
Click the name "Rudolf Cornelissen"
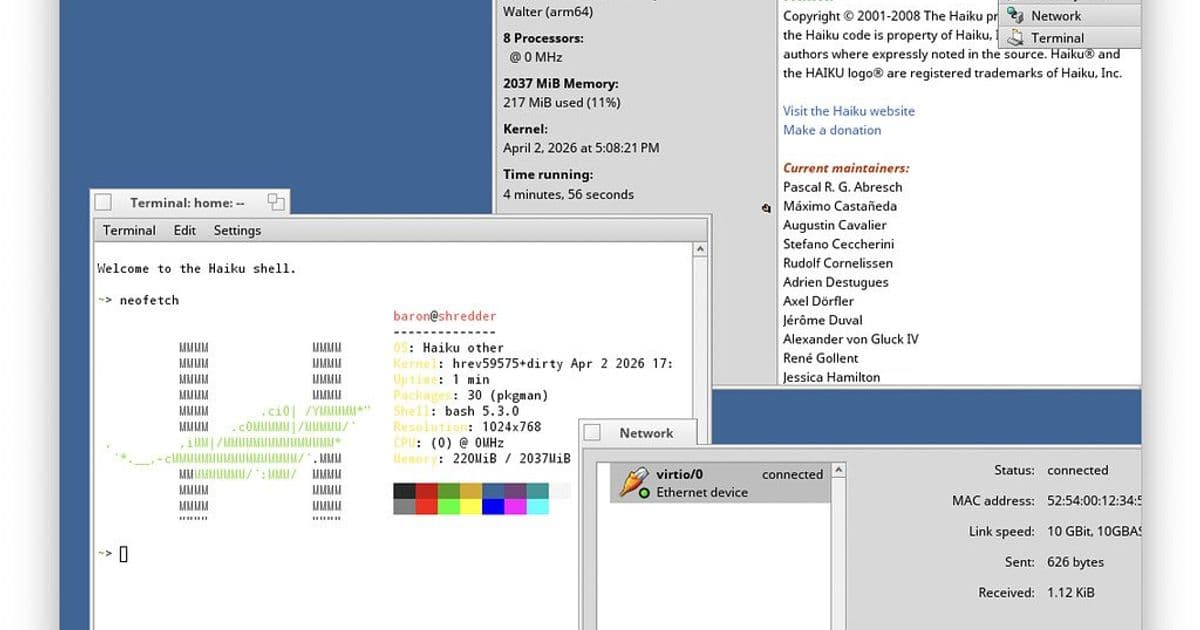click(x=838, y=263)
